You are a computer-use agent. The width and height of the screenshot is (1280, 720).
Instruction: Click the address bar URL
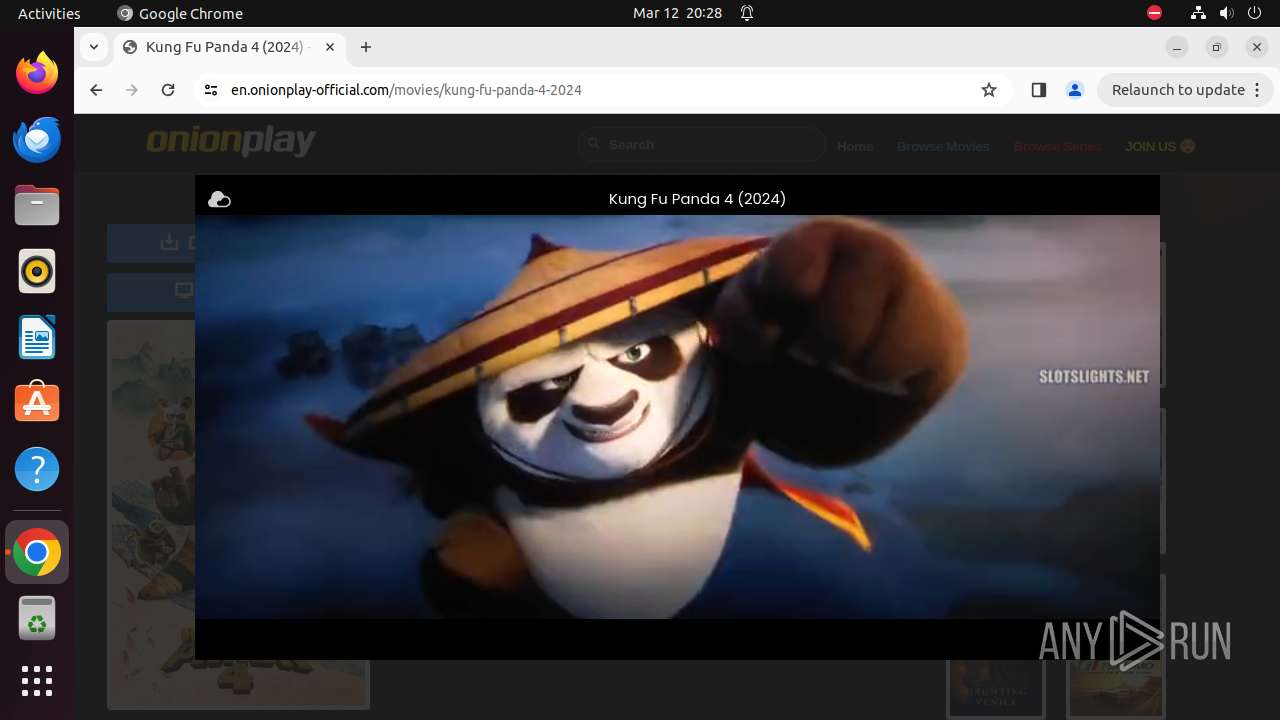coord(406,90)
